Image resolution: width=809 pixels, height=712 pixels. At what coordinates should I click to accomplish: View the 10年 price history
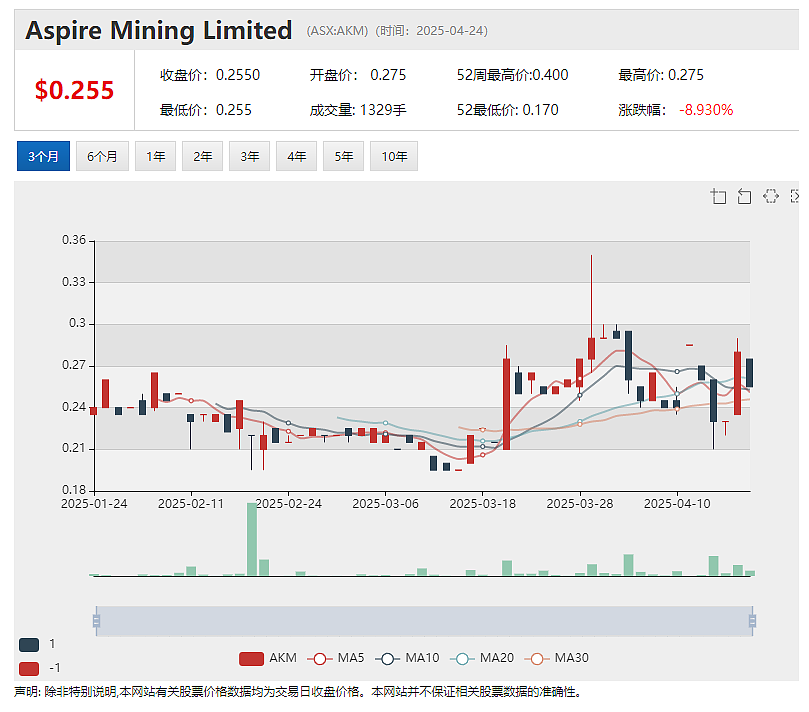pos(394,156)
